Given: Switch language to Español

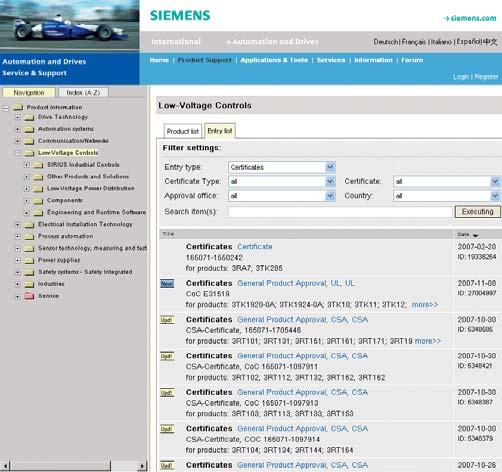Looking at the screenshot, I should (468, 42).
